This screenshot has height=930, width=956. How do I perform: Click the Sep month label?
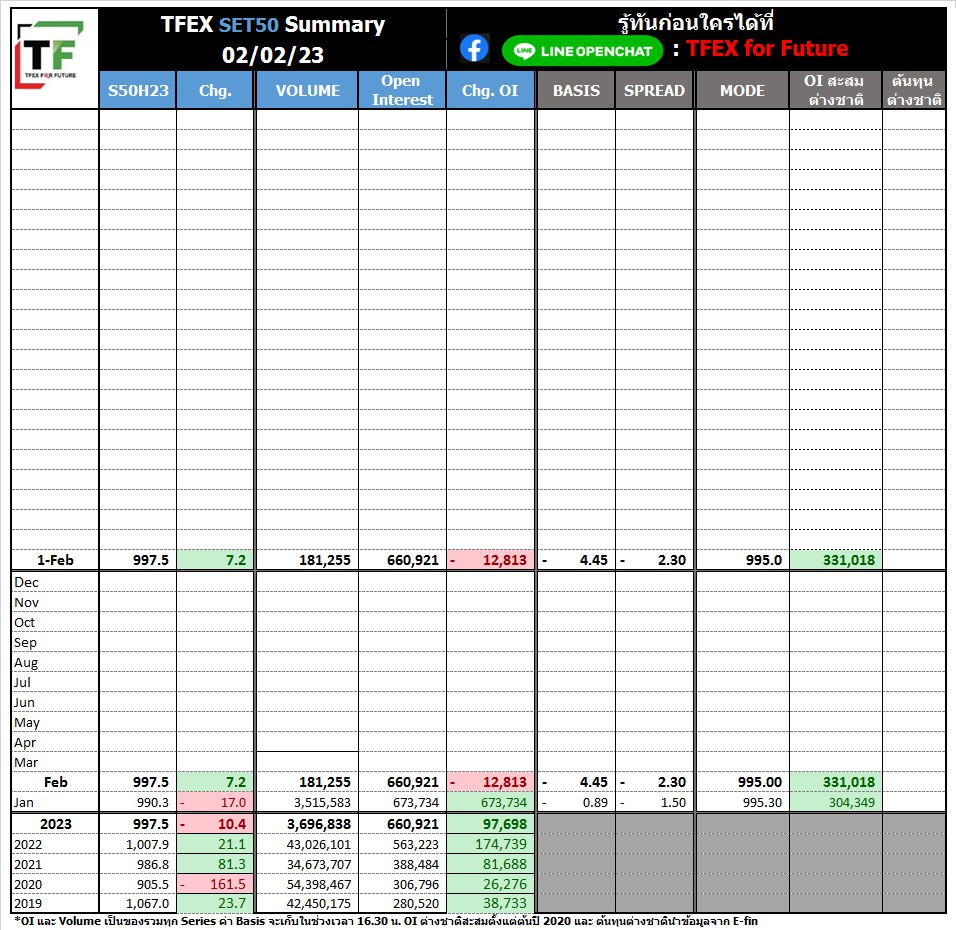click(25, 643)
